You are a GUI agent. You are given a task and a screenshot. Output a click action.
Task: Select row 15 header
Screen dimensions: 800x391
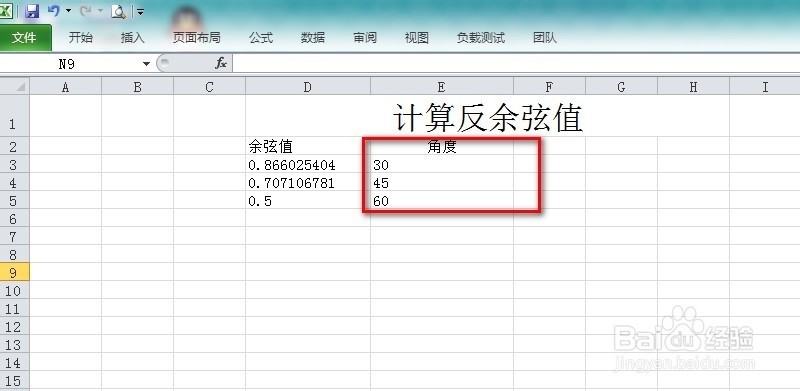pos(14,380)
